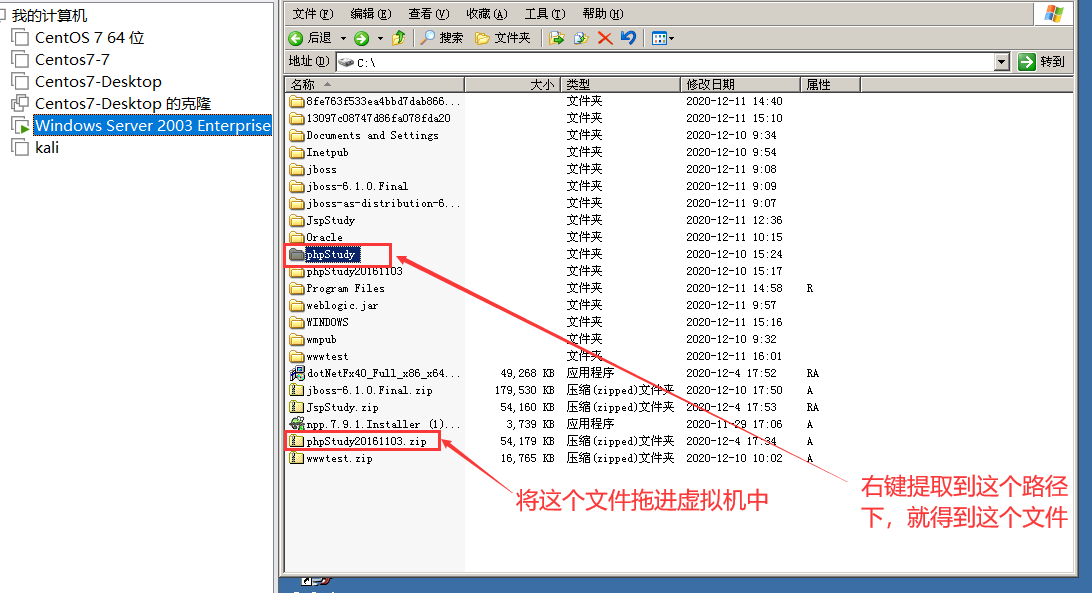
Task: Toggle the Folders (文件夹) pane button
Action: pyautogui.click(x=502, y=38)
